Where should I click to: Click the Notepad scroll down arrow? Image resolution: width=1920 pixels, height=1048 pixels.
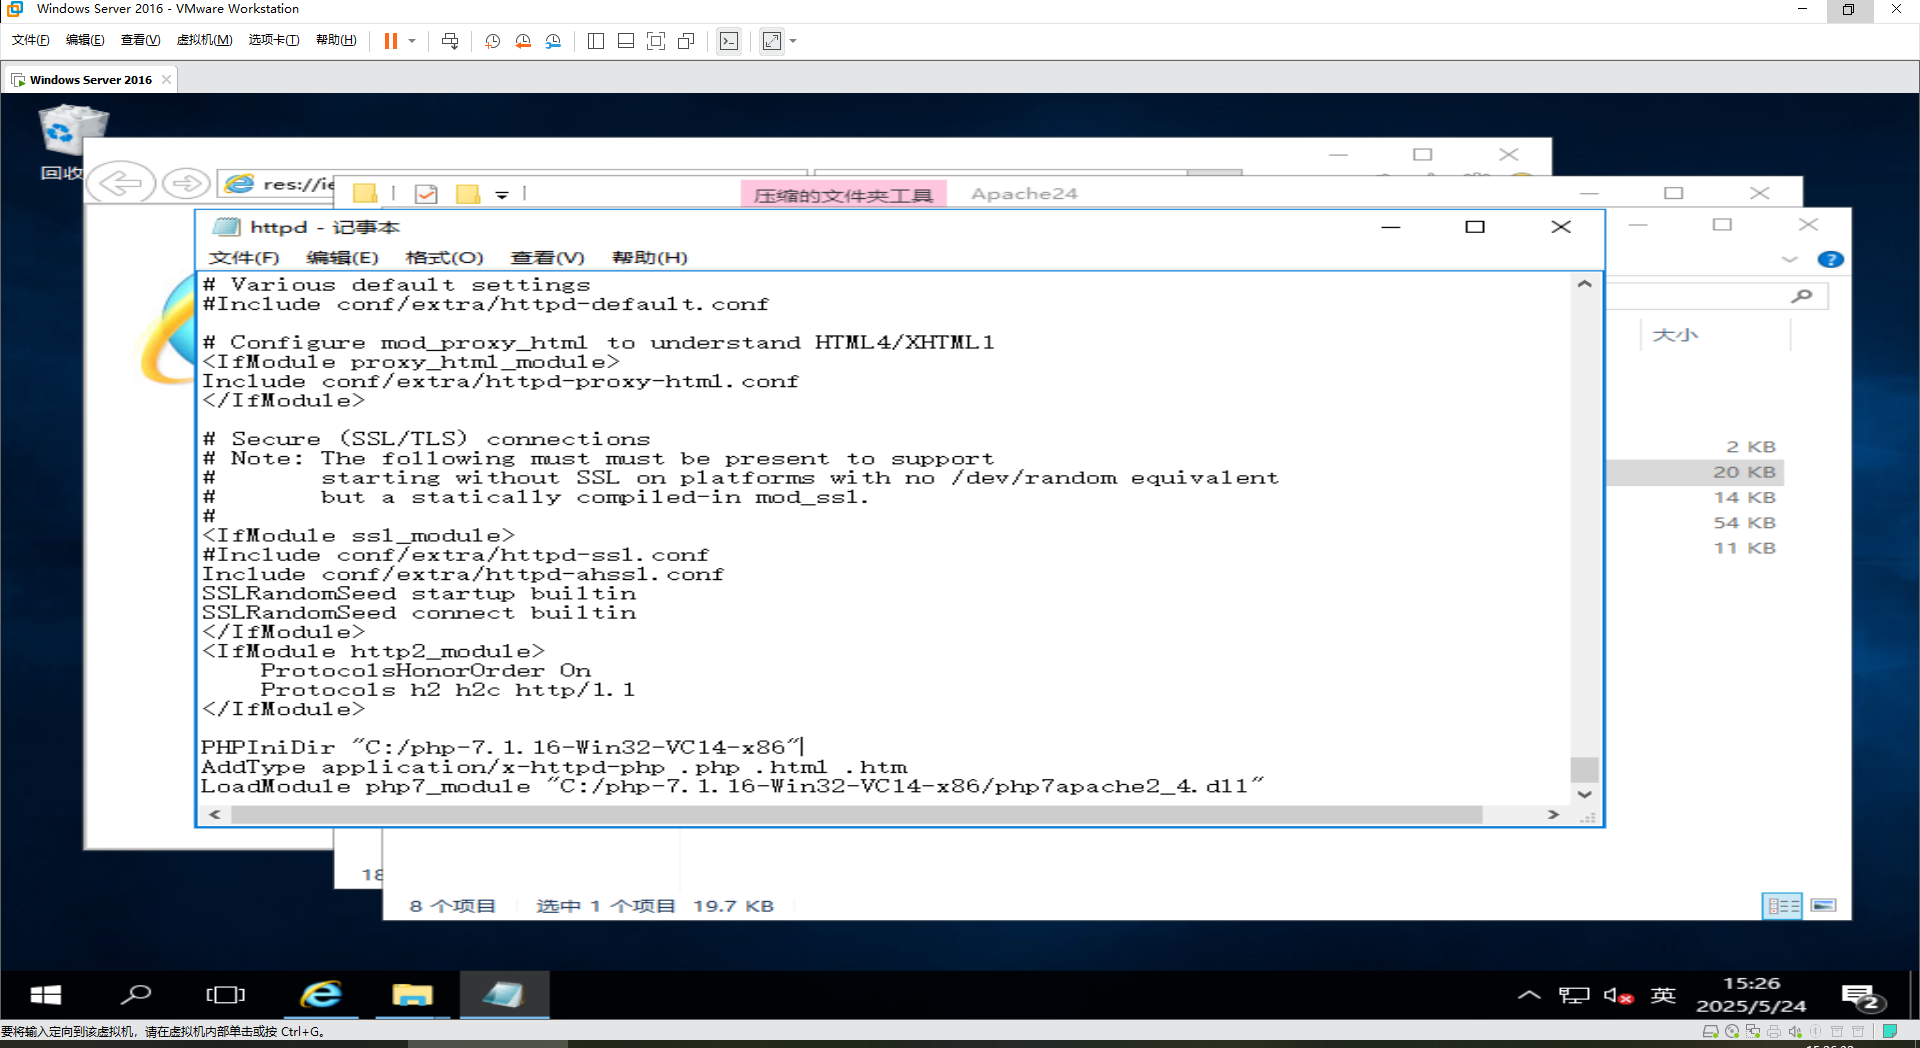pos(1584,794)
